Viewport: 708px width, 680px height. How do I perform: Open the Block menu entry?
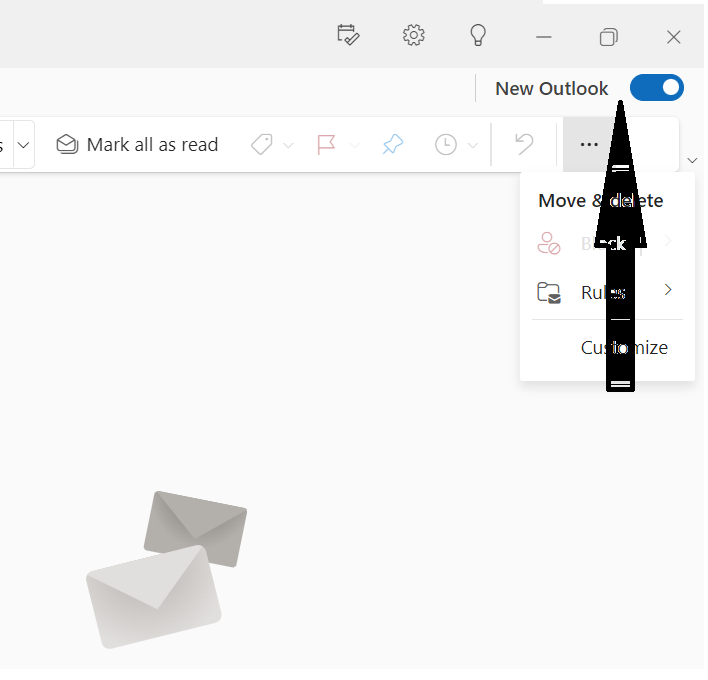[x=607, y=243]
